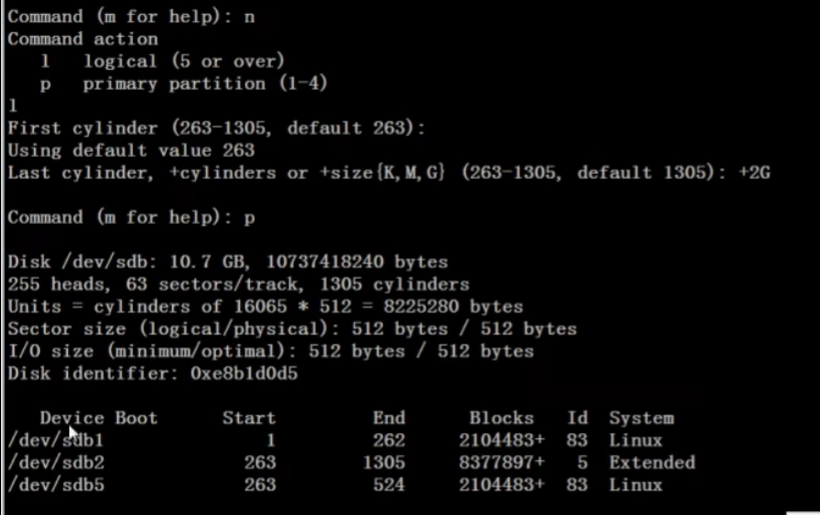
Task: Click the I/O size line
Action: (271, 351)
